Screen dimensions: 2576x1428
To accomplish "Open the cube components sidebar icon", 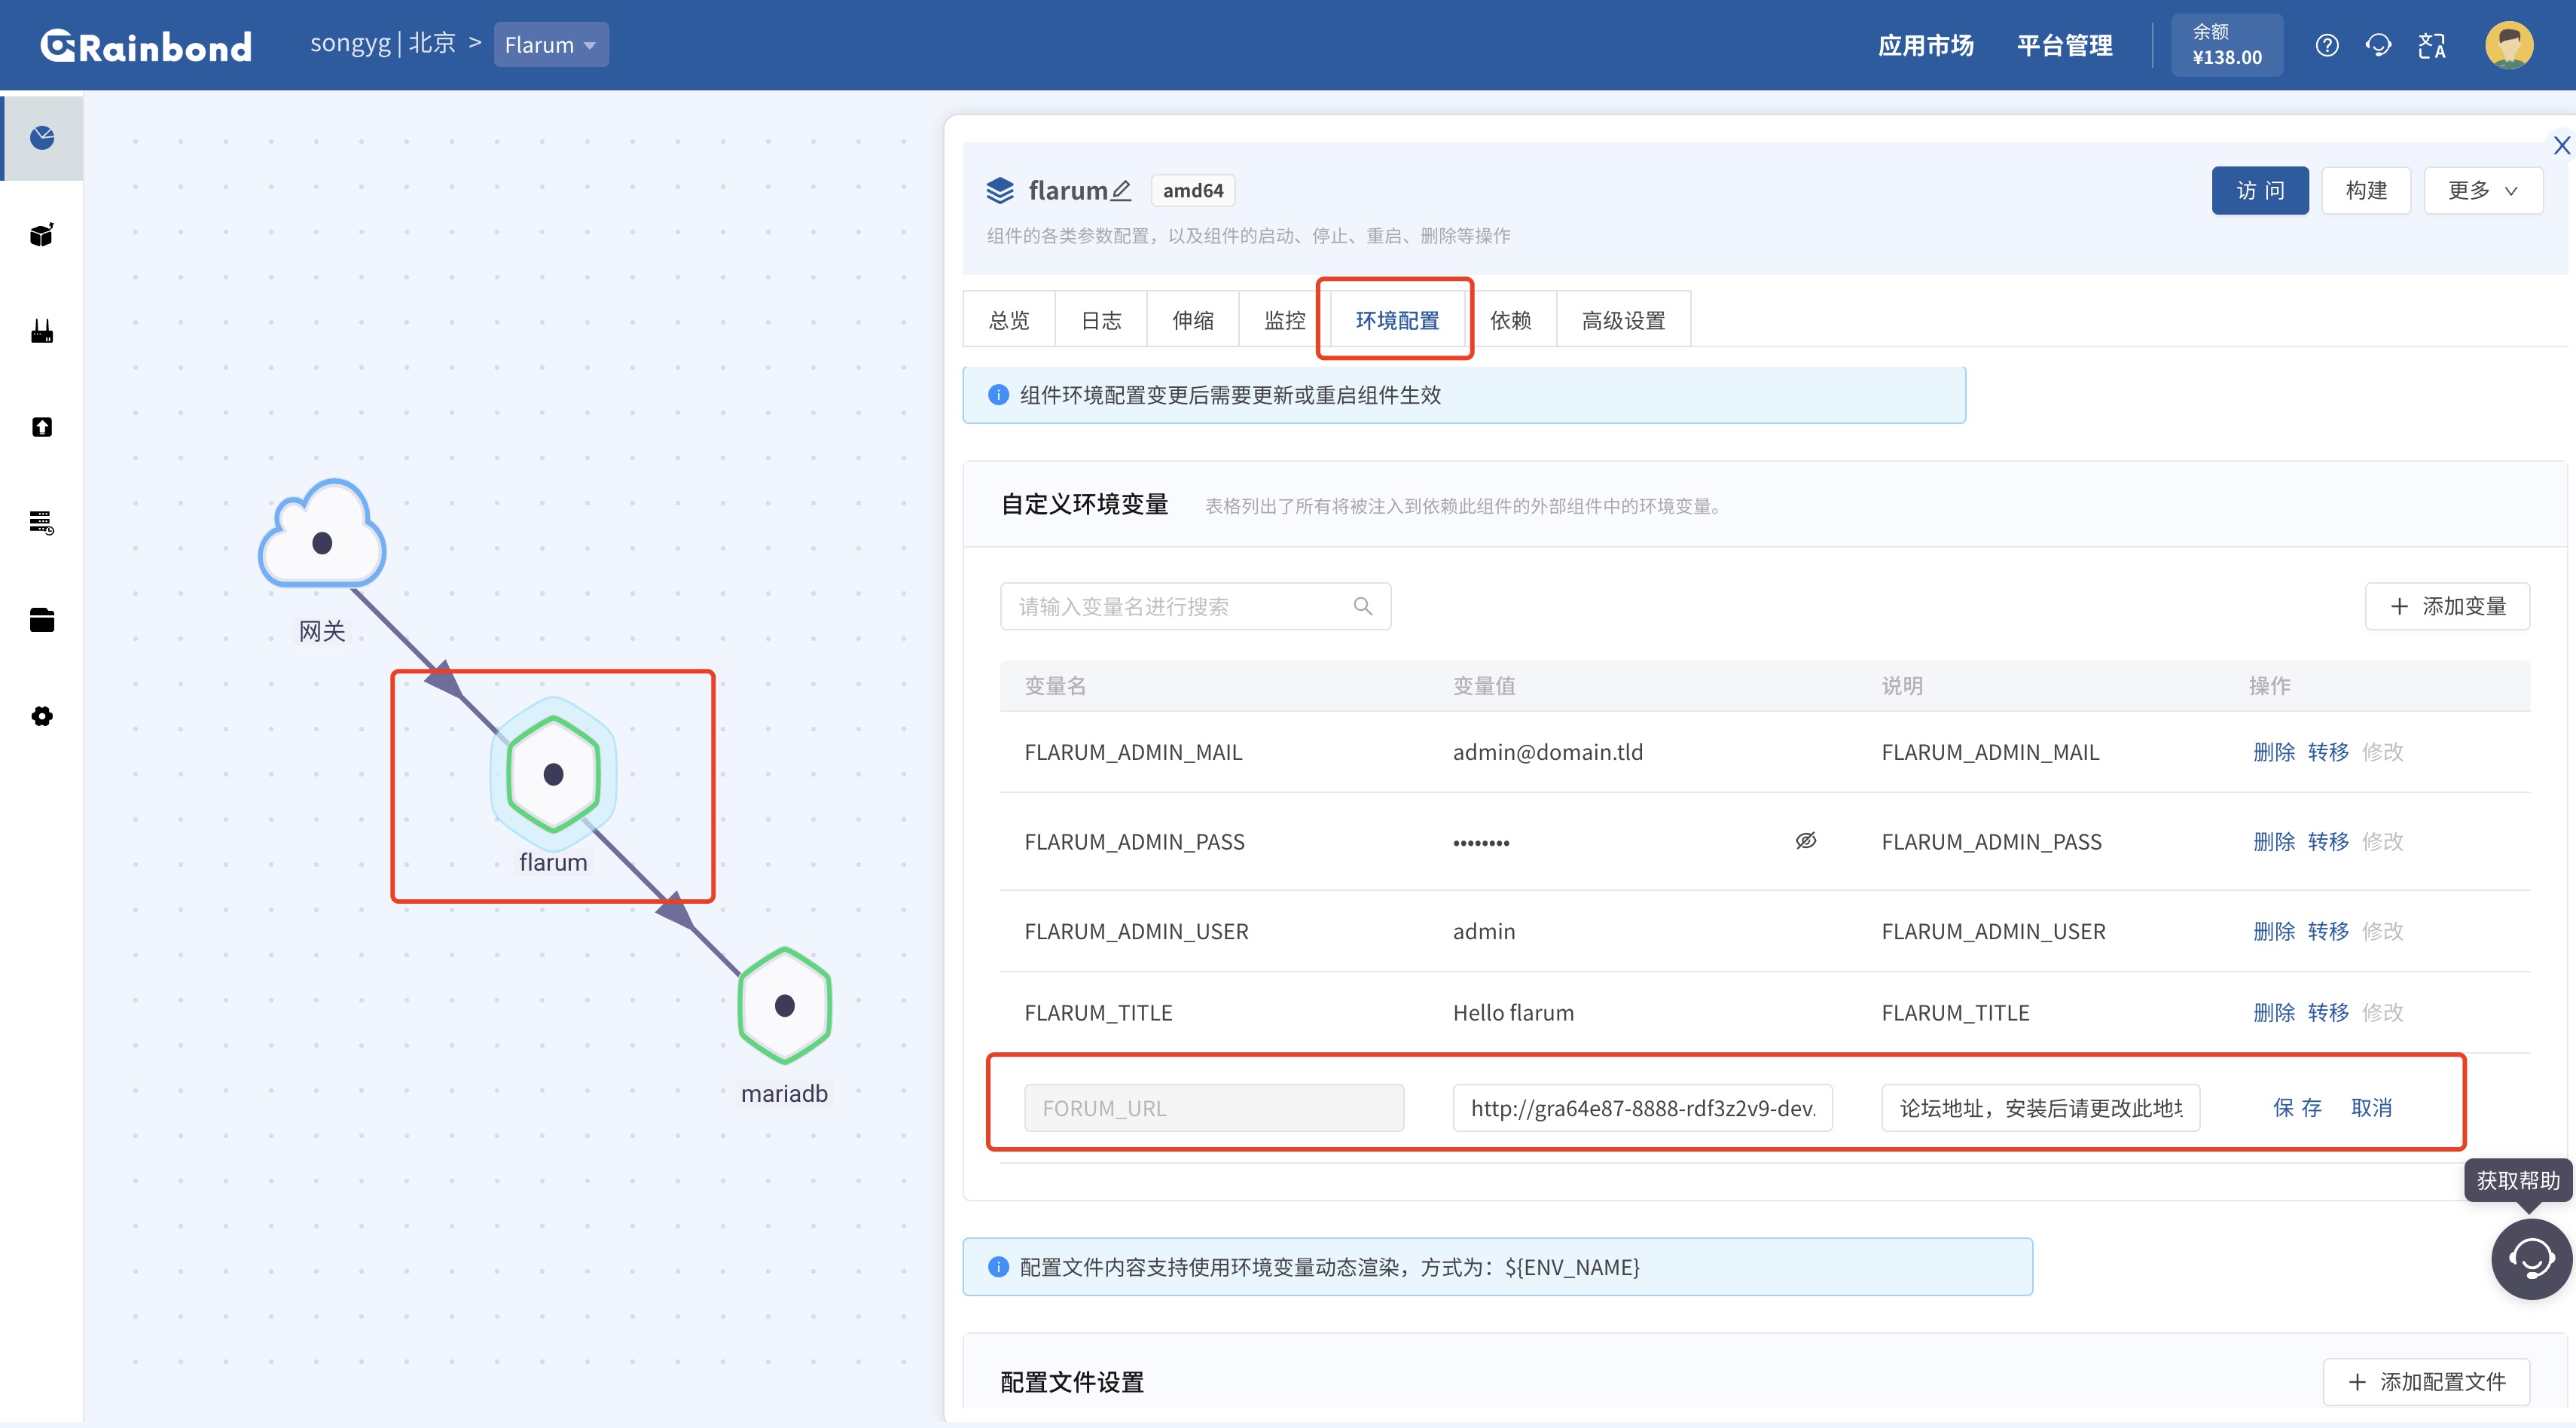I will coord(42,234).
